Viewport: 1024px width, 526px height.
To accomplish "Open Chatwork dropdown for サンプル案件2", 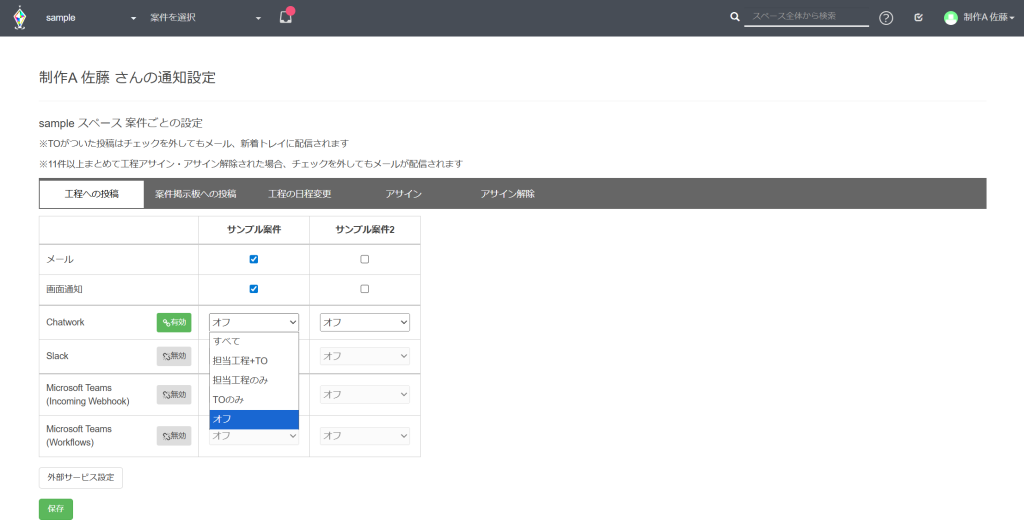I will tap(364, 322).
